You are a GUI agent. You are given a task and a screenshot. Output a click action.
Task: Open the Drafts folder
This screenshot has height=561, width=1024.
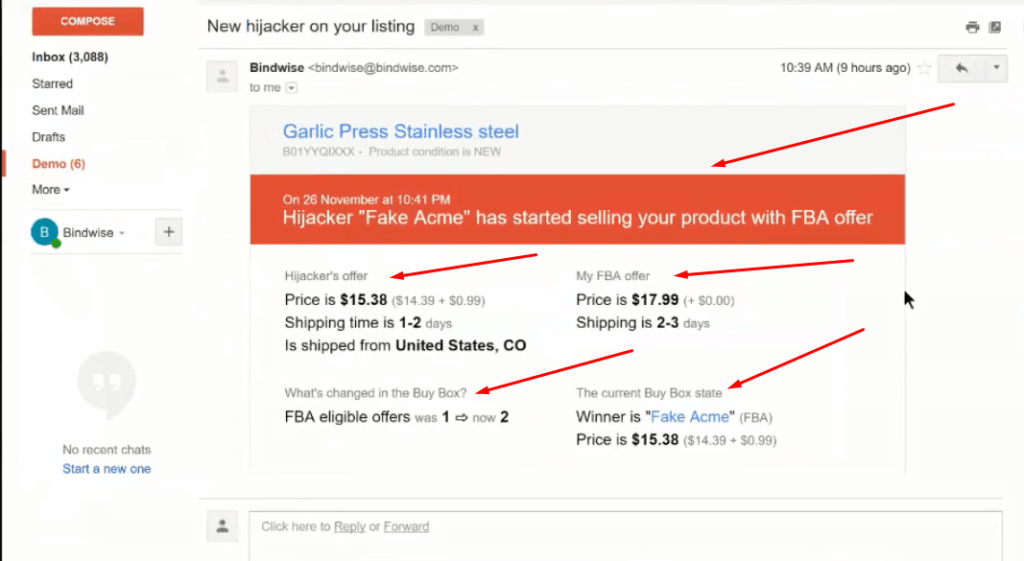(x=48, y=137)
